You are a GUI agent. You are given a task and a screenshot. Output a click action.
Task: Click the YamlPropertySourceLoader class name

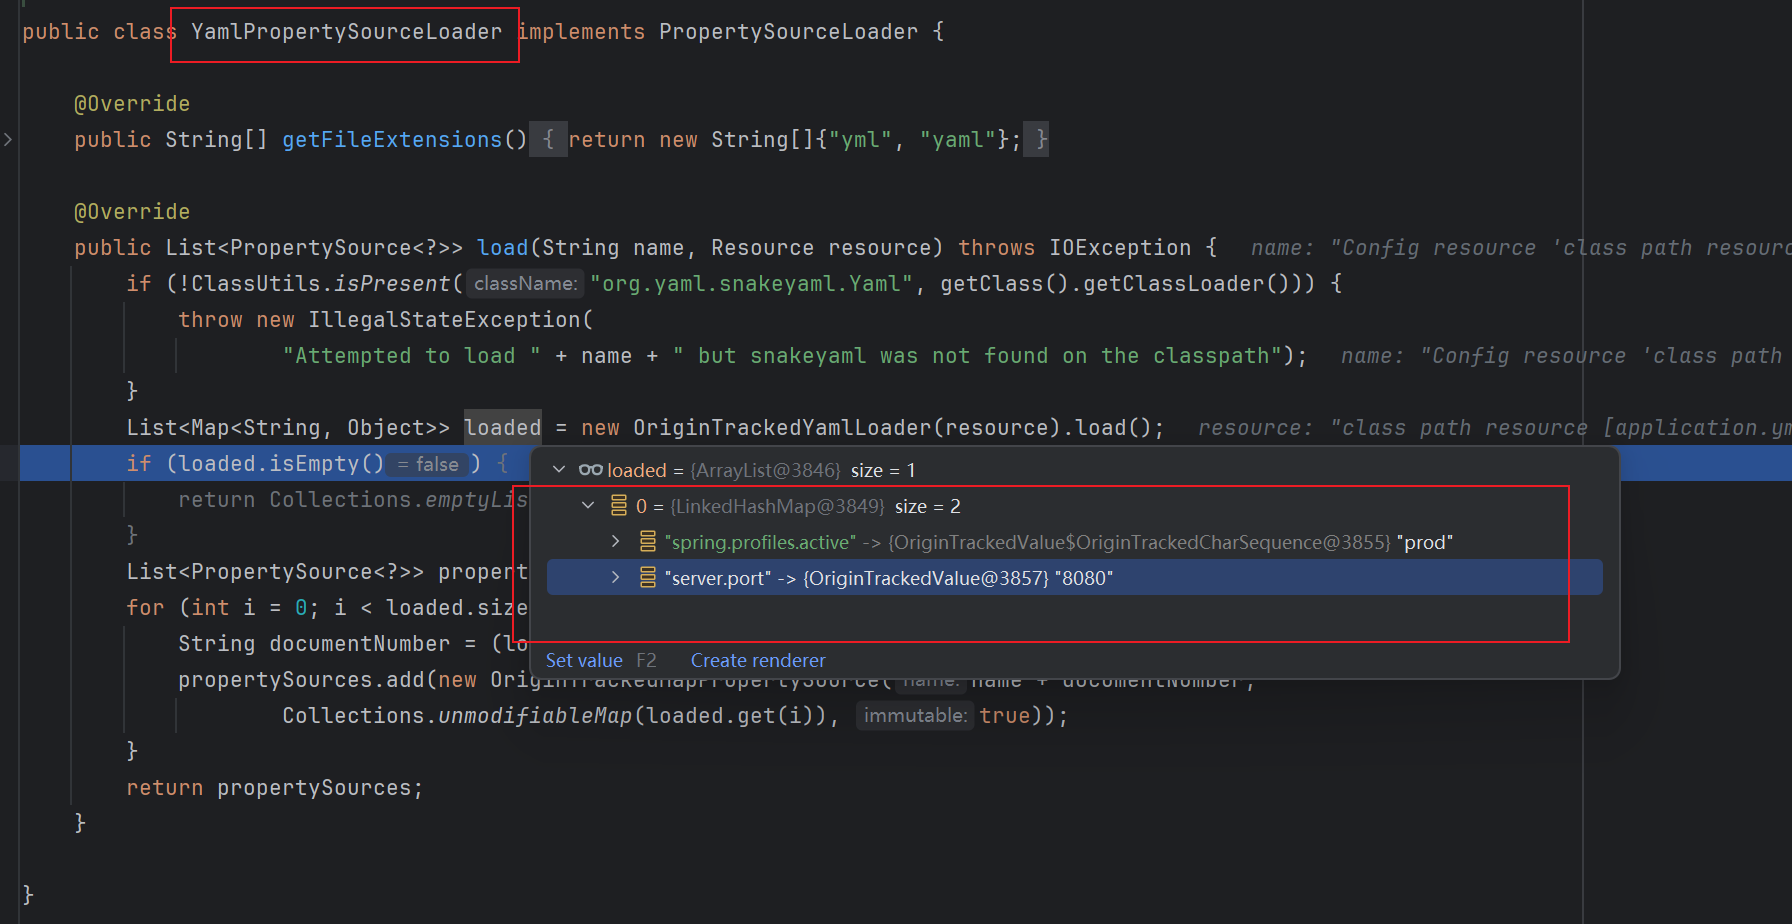(x=346, y=32)
